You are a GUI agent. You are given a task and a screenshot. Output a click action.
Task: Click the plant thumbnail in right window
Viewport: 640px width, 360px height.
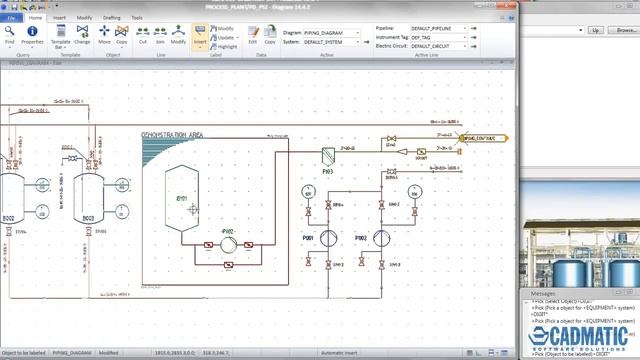click(x=580, y=234)
